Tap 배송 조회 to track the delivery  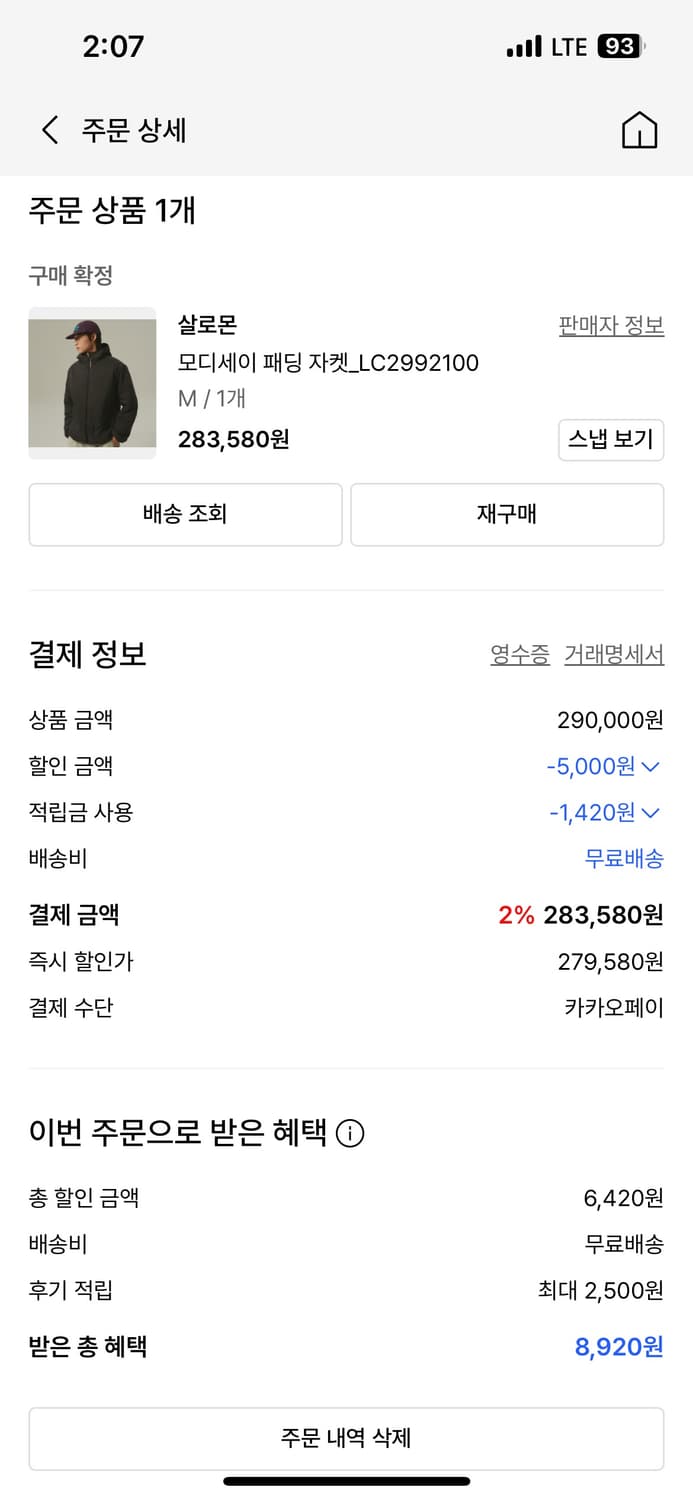coord(185,515)
